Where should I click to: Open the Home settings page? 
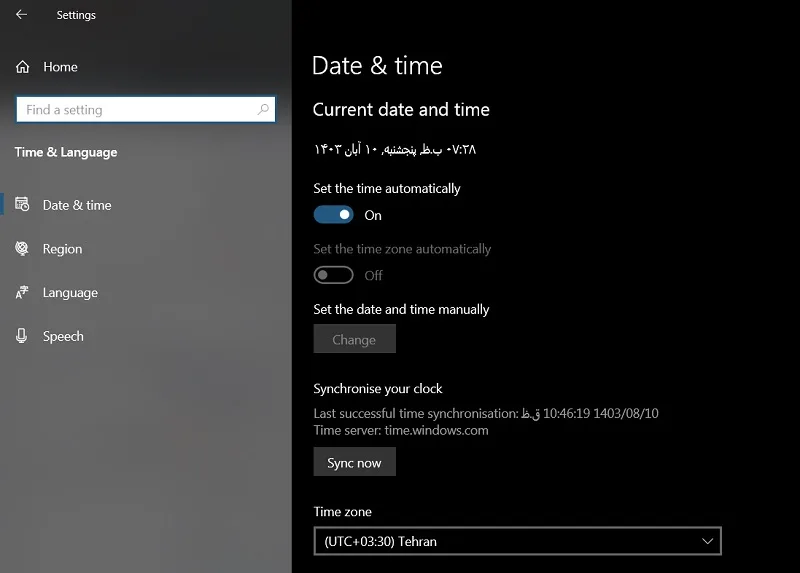coord(60,67)
